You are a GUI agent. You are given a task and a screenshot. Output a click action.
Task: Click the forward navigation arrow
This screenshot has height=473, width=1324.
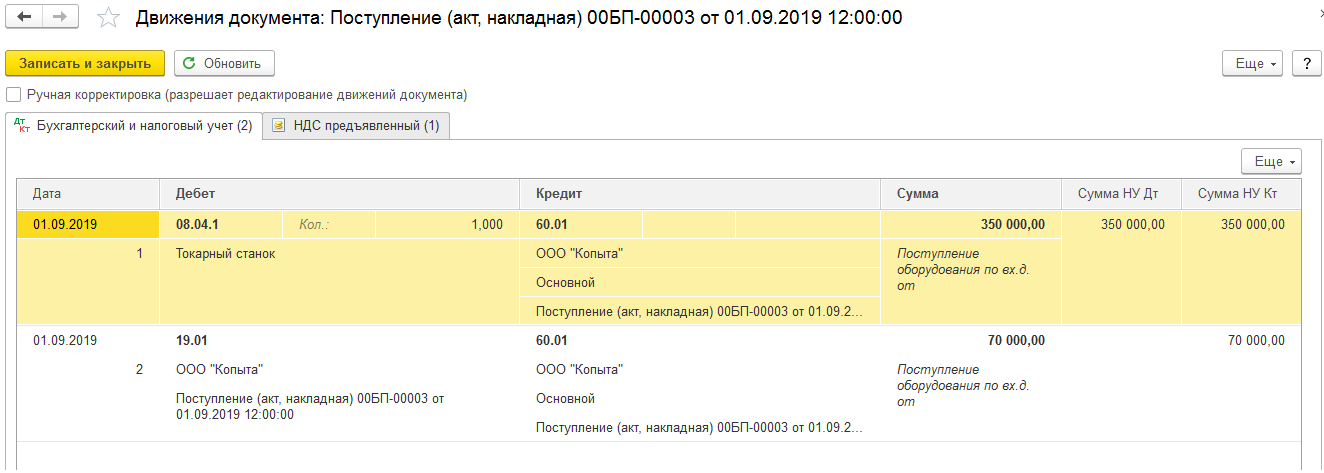60,18
